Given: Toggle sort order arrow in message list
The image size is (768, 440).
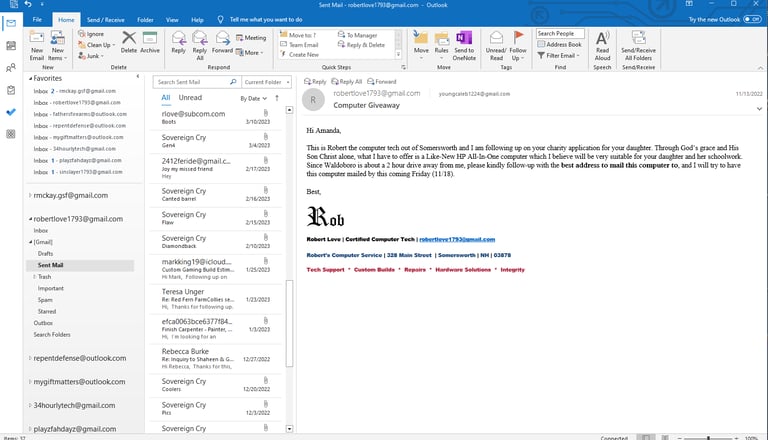Looking at the screenshot, I should click(x=277, y=98).
